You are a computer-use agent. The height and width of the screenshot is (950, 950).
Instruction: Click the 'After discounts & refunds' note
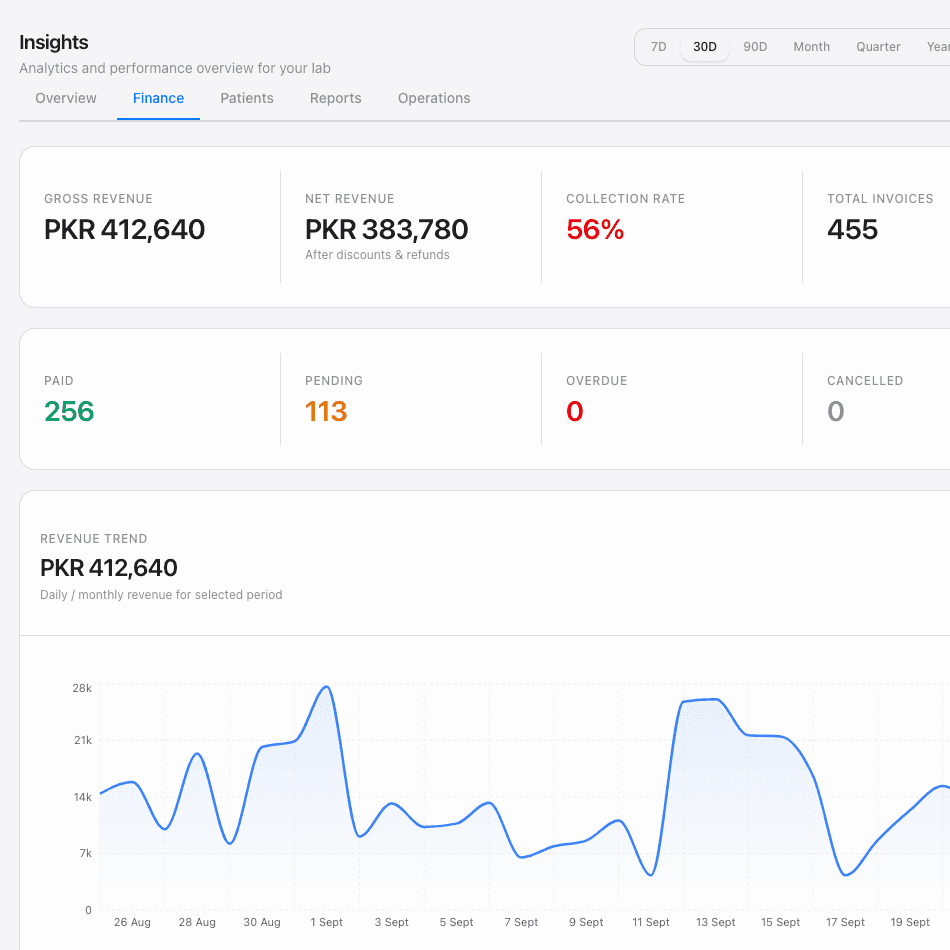(x=377, y=255)
